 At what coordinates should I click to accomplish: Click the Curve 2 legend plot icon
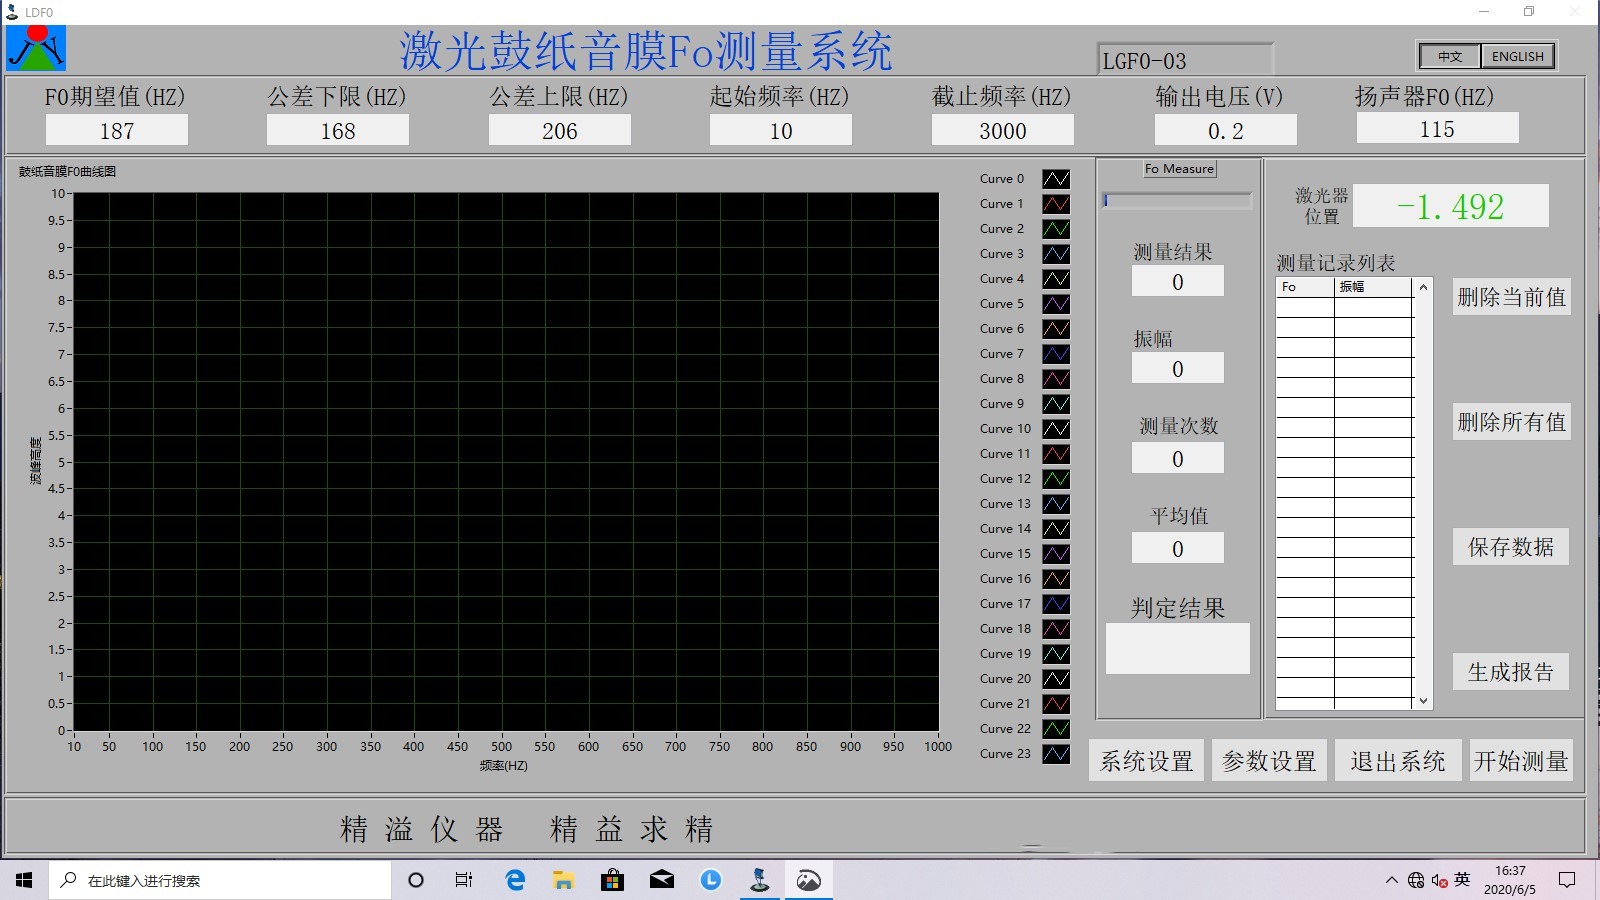pyautogui.click(x=1056, y=229)
